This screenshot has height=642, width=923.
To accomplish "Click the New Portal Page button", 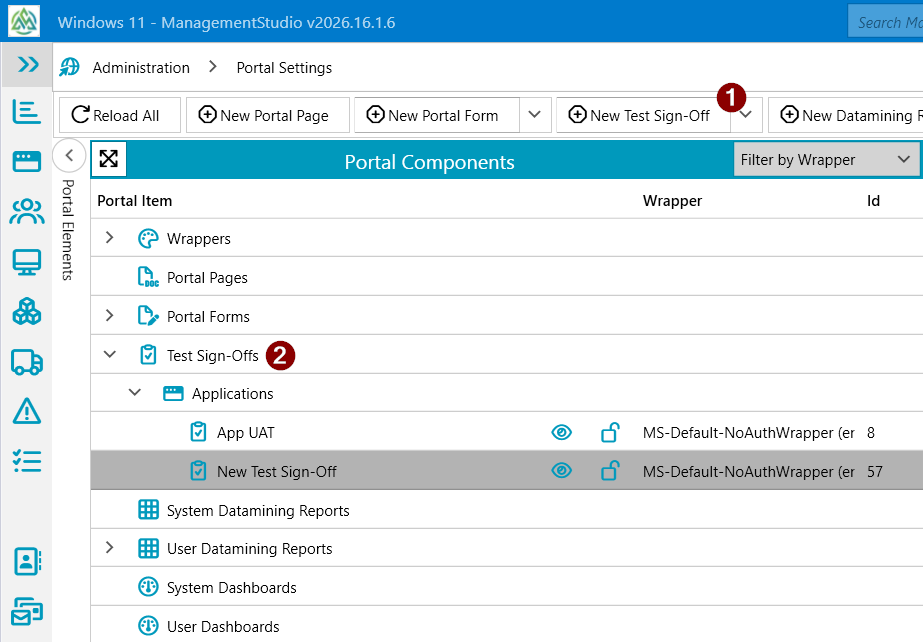I will [x=268, y=115].
